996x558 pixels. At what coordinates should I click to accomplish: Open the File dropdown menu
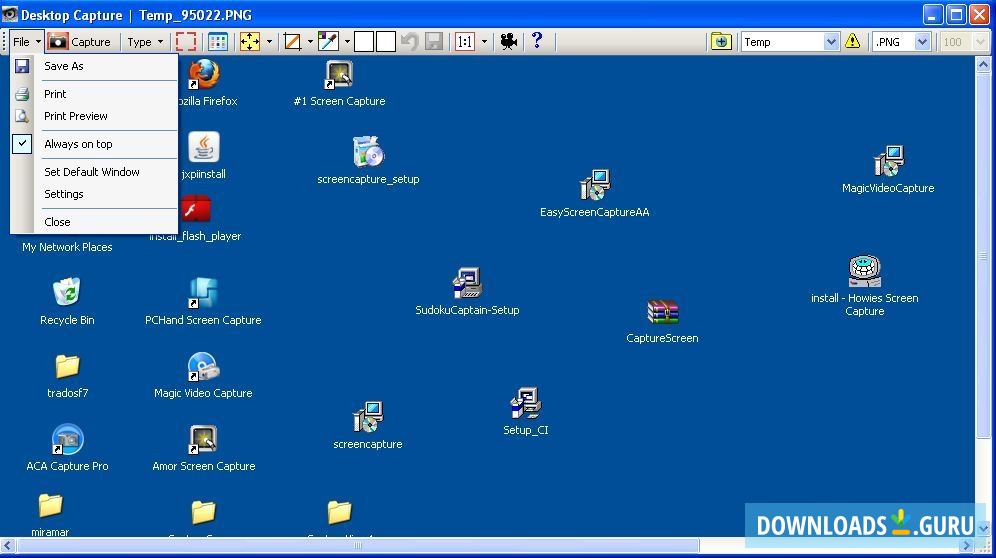click(x=27, y=42)
